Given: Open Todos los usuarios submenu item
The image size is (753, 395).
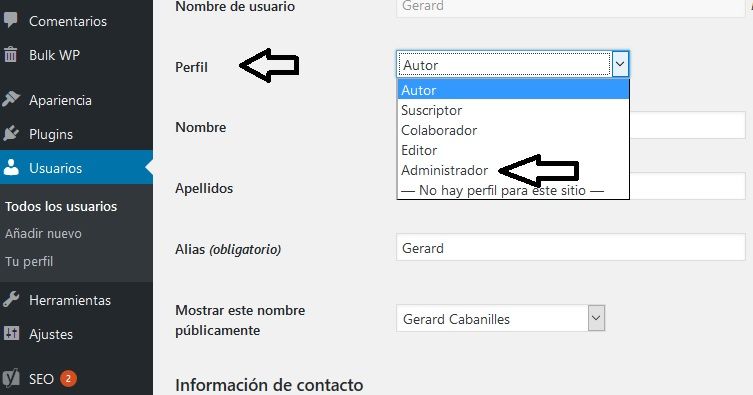Looking at the screenshot, I should click(x=61, y=206).
